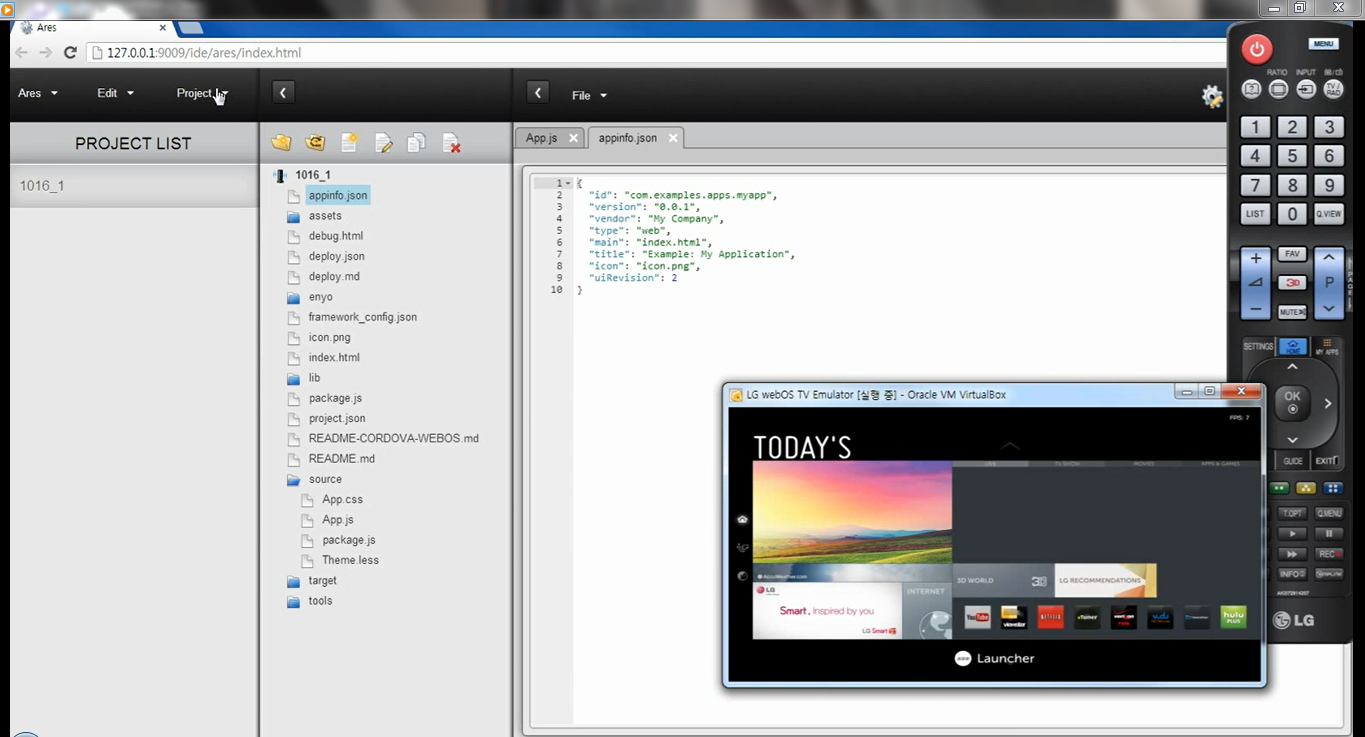The width and height of the screenshot is (1365, 737).
Task: Open index.html in the file tree
Action: click(x=334, y=357)
